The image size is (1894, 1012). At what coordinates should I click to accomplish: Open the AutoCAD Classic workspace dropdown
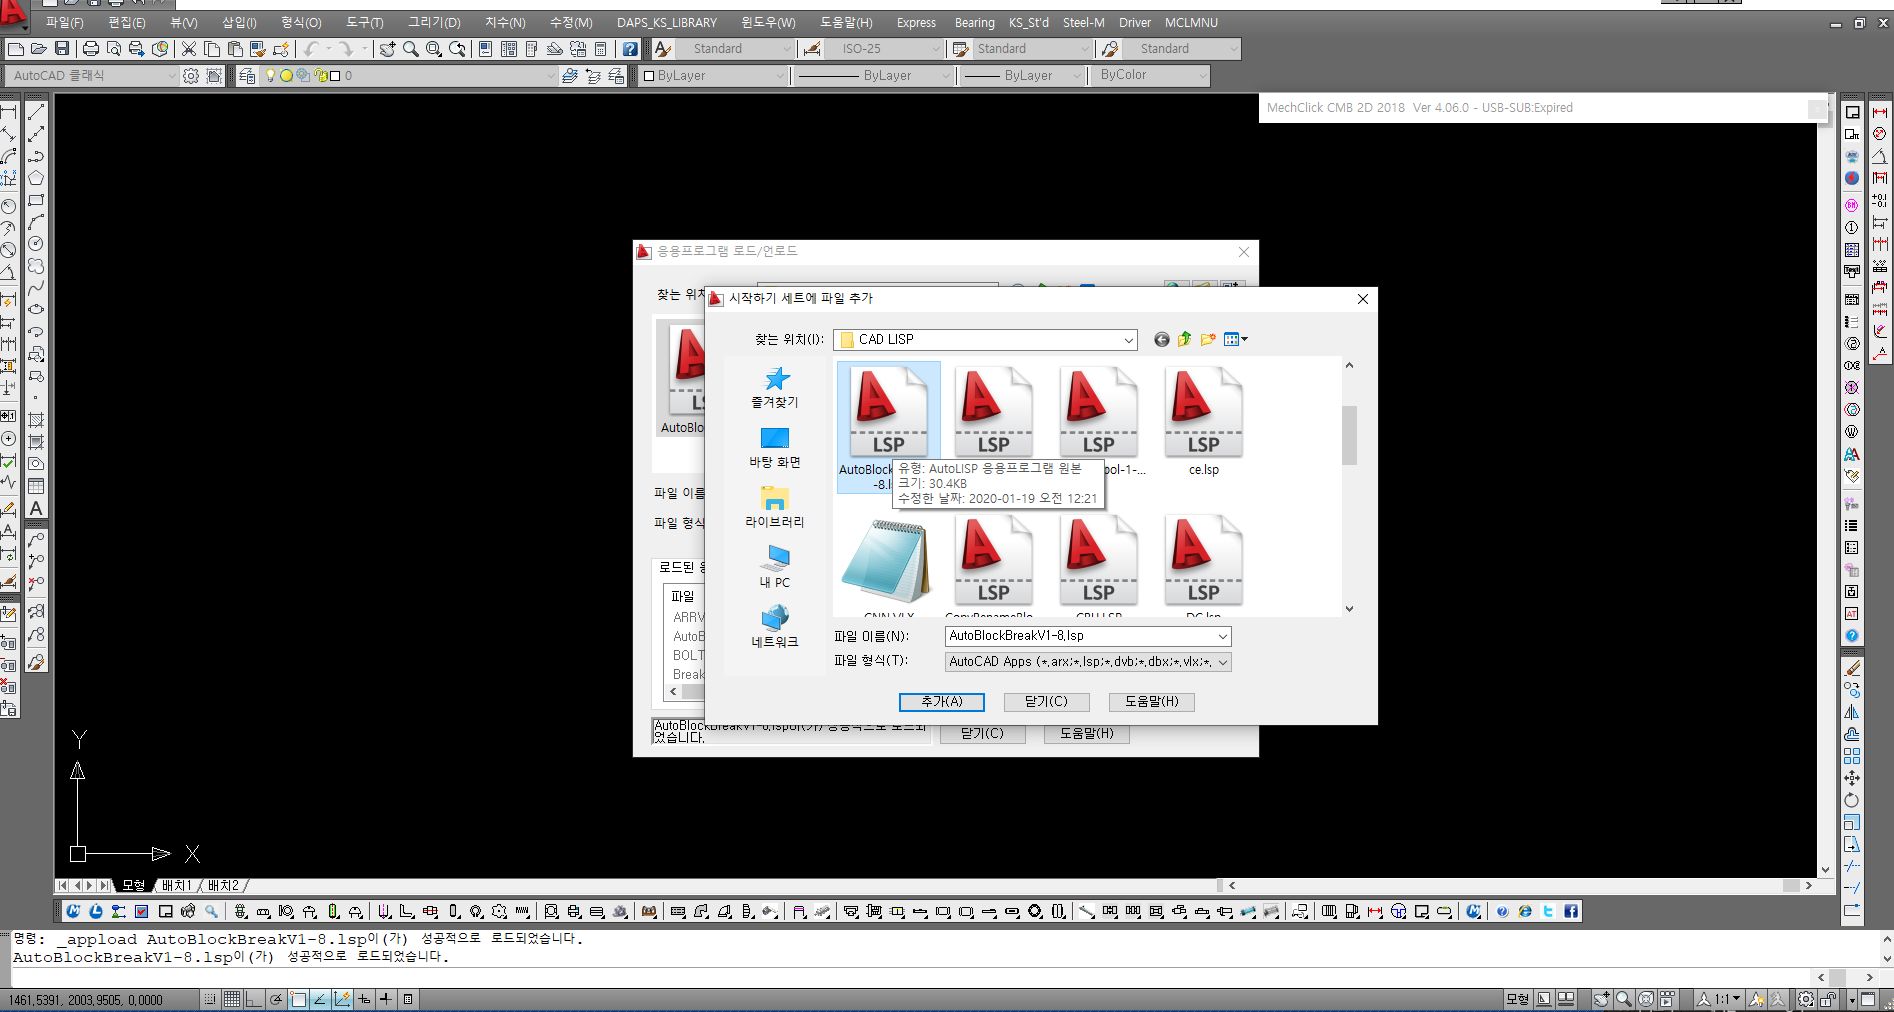[171, 76]
